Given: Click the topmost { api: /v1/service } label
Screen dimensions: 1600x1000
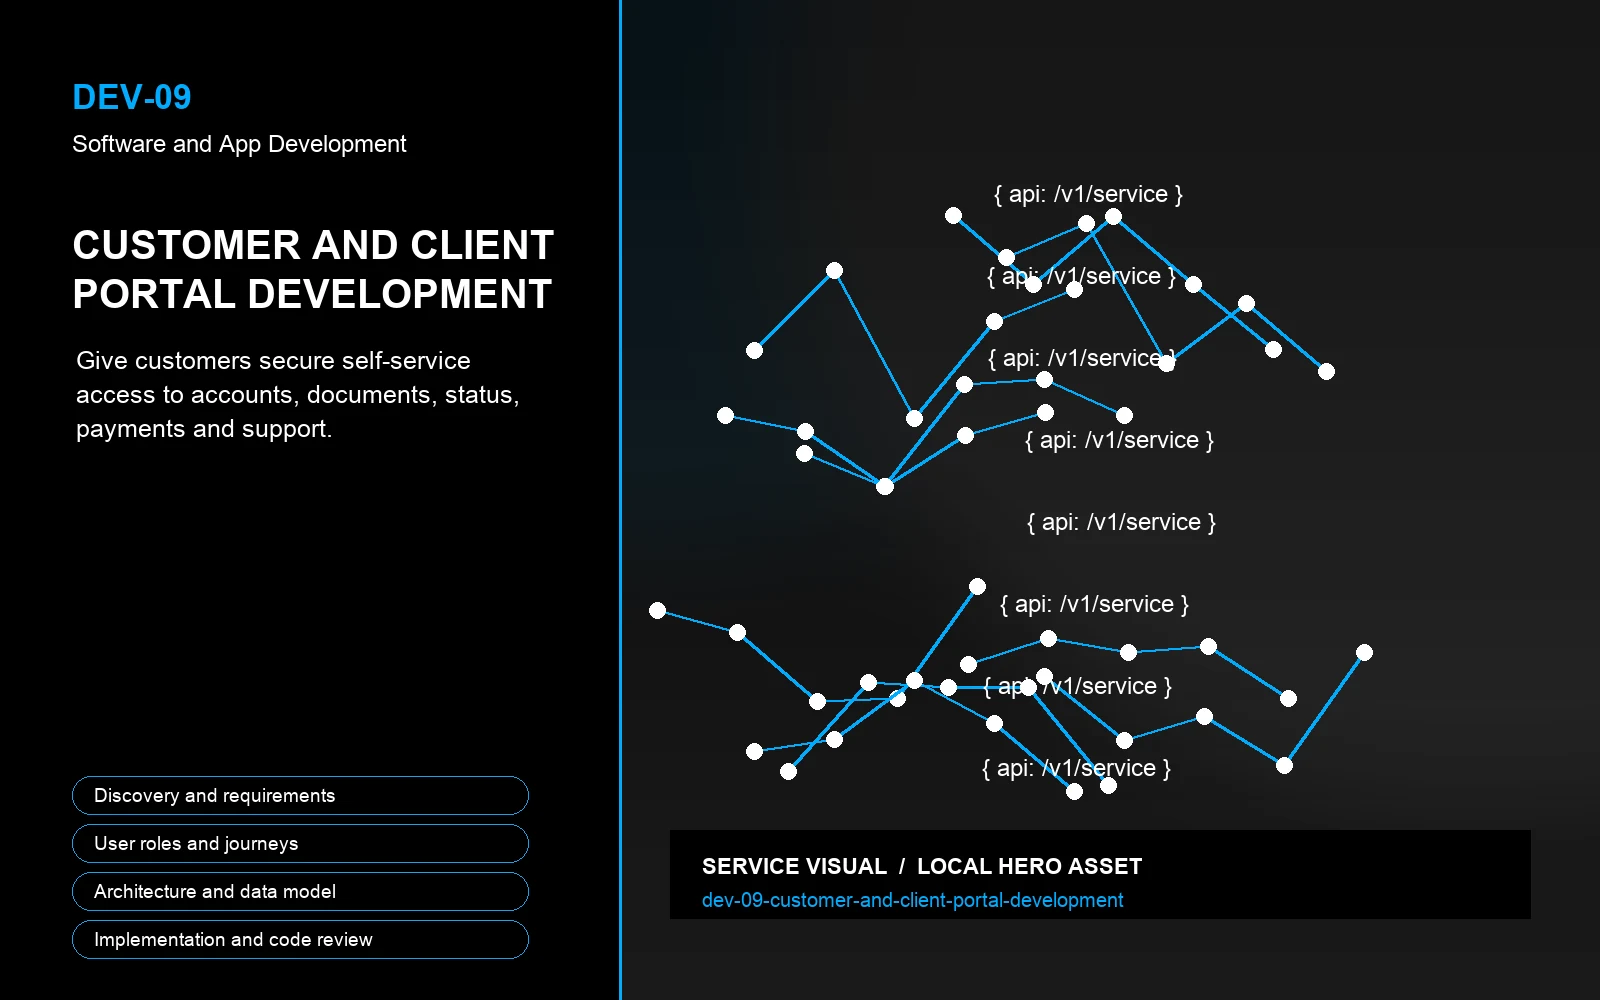Looking at the screenshot, I should pyautogui.click(x=1088, y=194).
